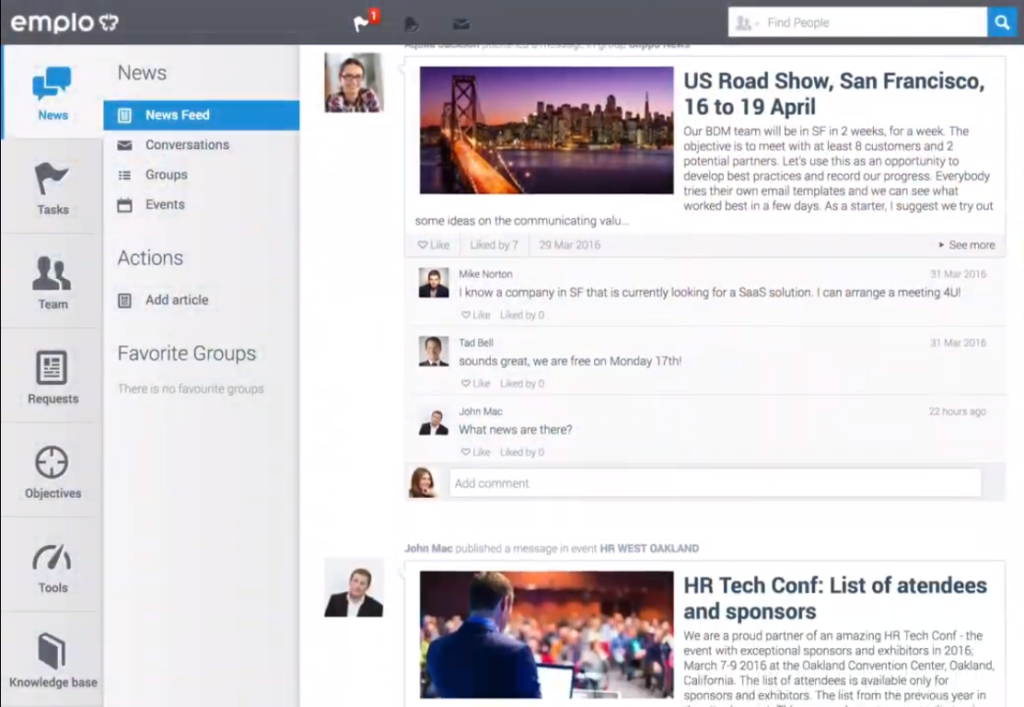This screenshot has height=707, width=1024.
Task: Open the Team section in the sidebar
Action: [x=52, y=282]
